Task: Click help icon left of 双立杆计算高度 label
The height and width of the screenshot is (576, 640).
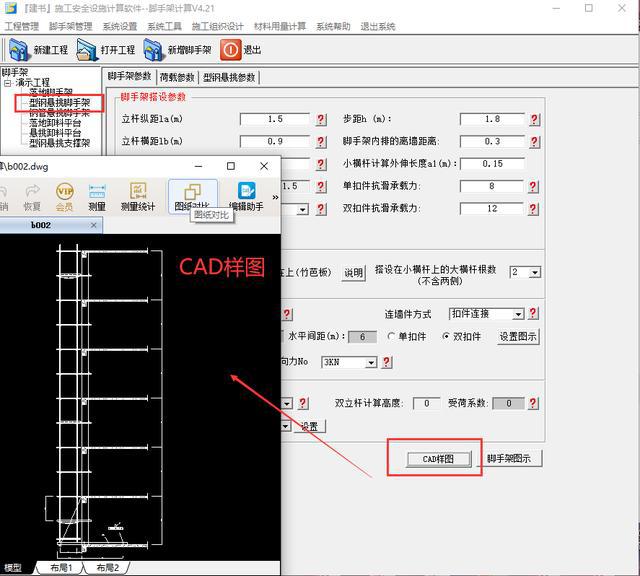Action: tap(302, 403)
